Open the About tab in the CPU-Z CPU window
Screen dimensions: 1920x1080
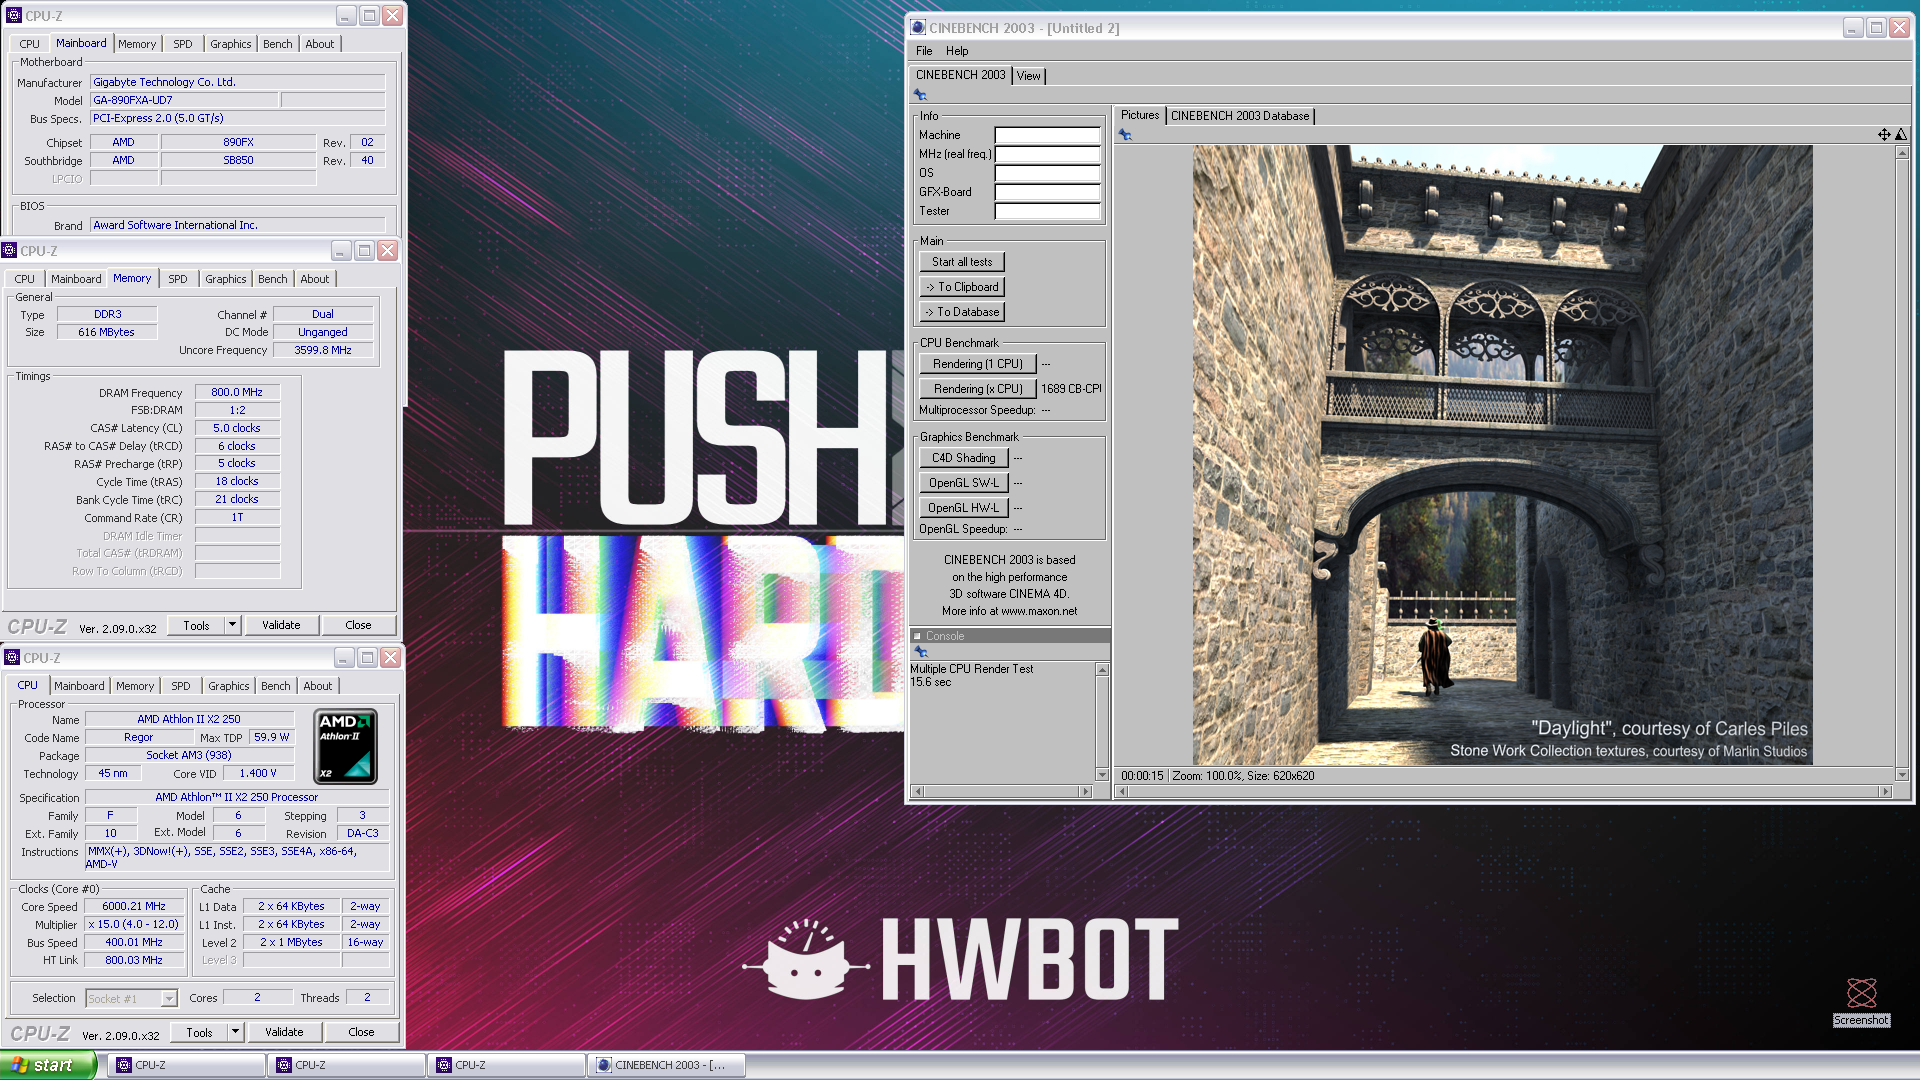(x=317, y=686)
